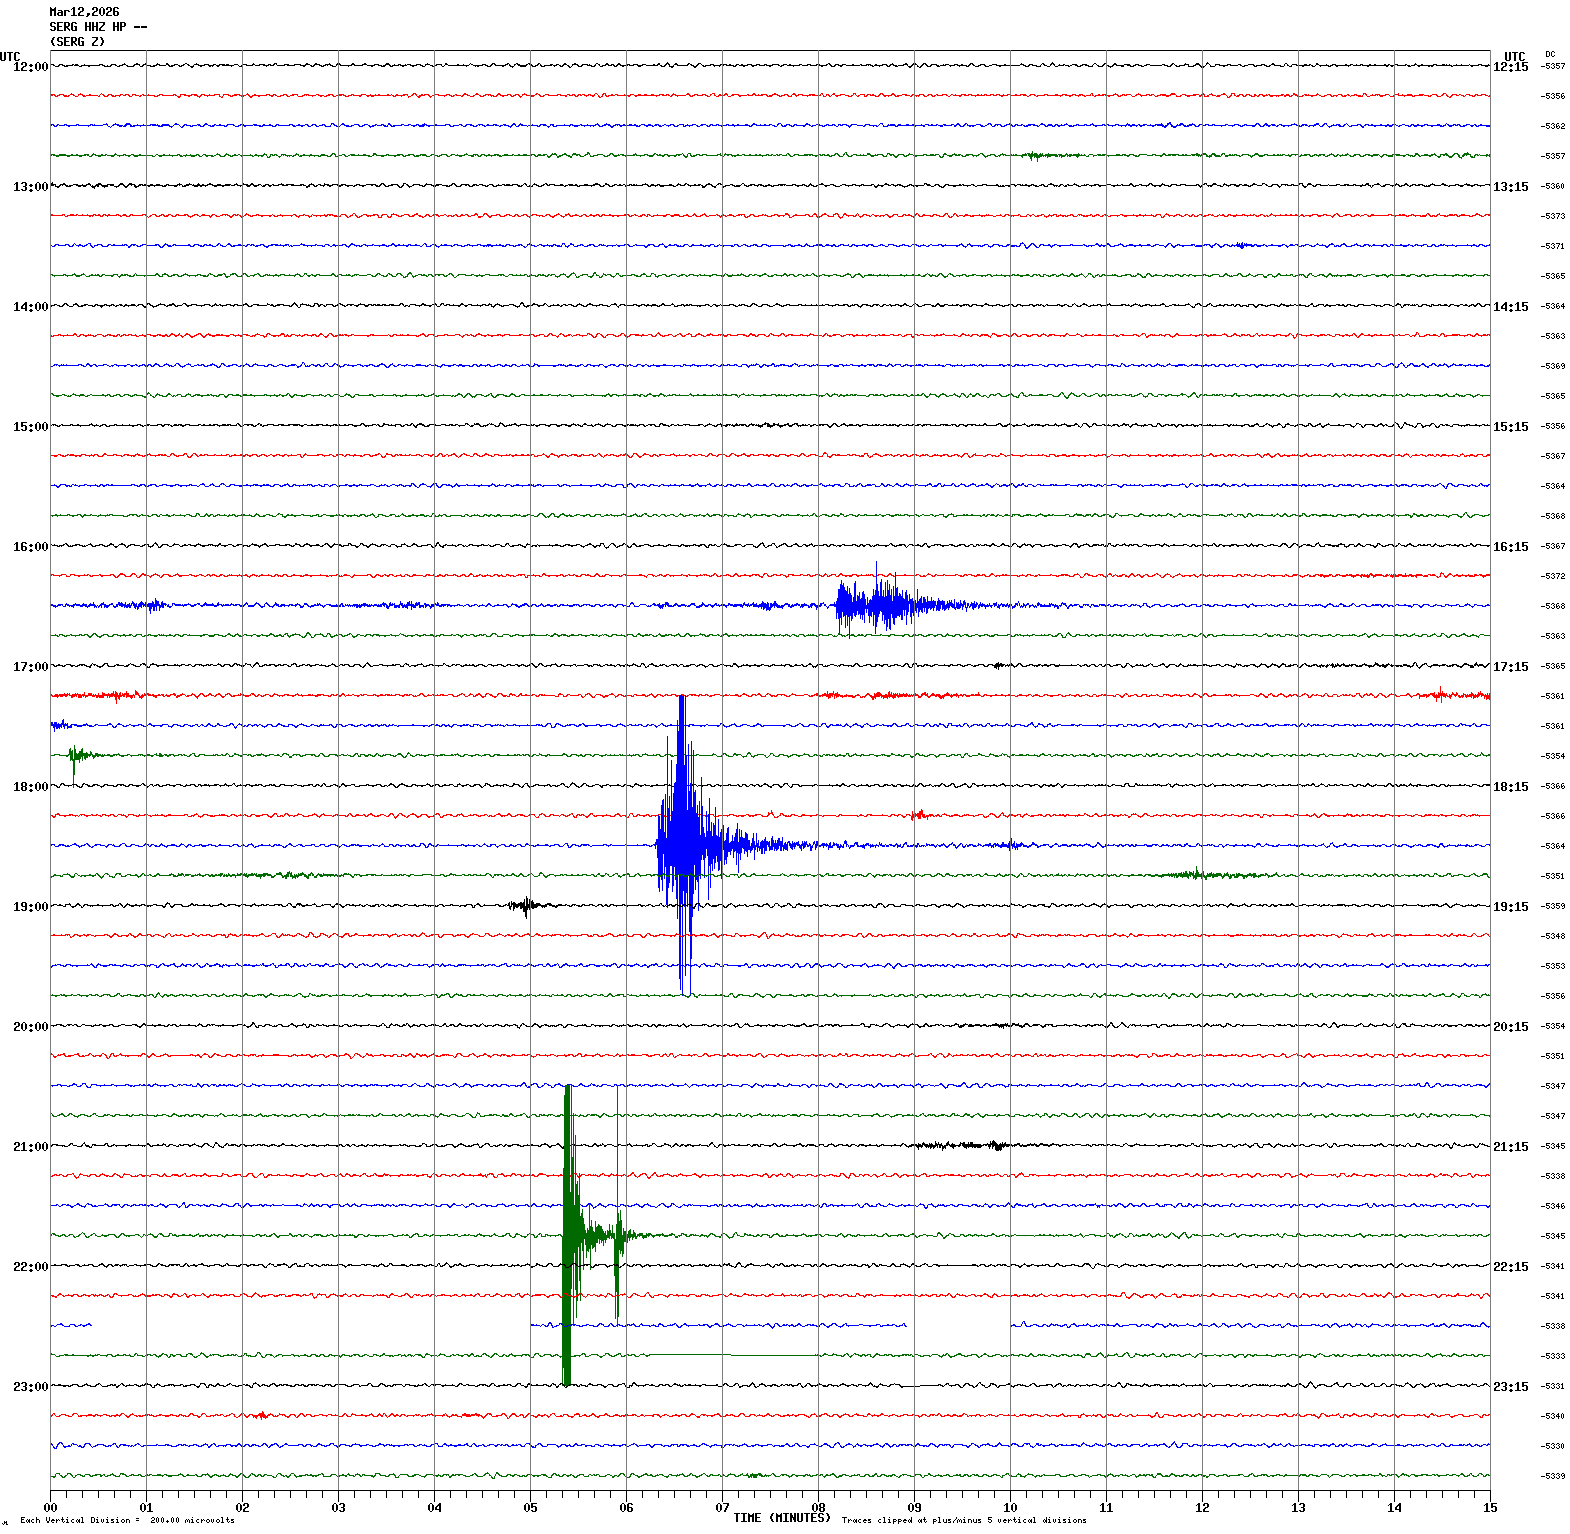Click the vertical division microvolts scale note
The image size is (1570, 1534).
[127, 1520]
